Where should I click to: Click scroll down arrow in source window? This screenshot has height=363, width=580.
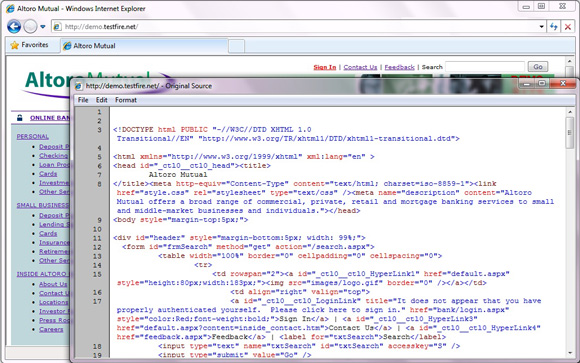(x=570, y=353)
